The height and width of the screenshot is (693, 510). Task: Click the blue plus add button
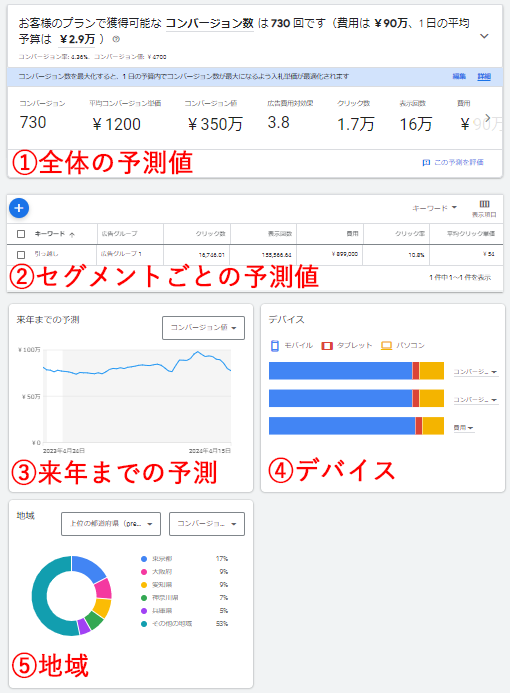click(x=19, y=208)
